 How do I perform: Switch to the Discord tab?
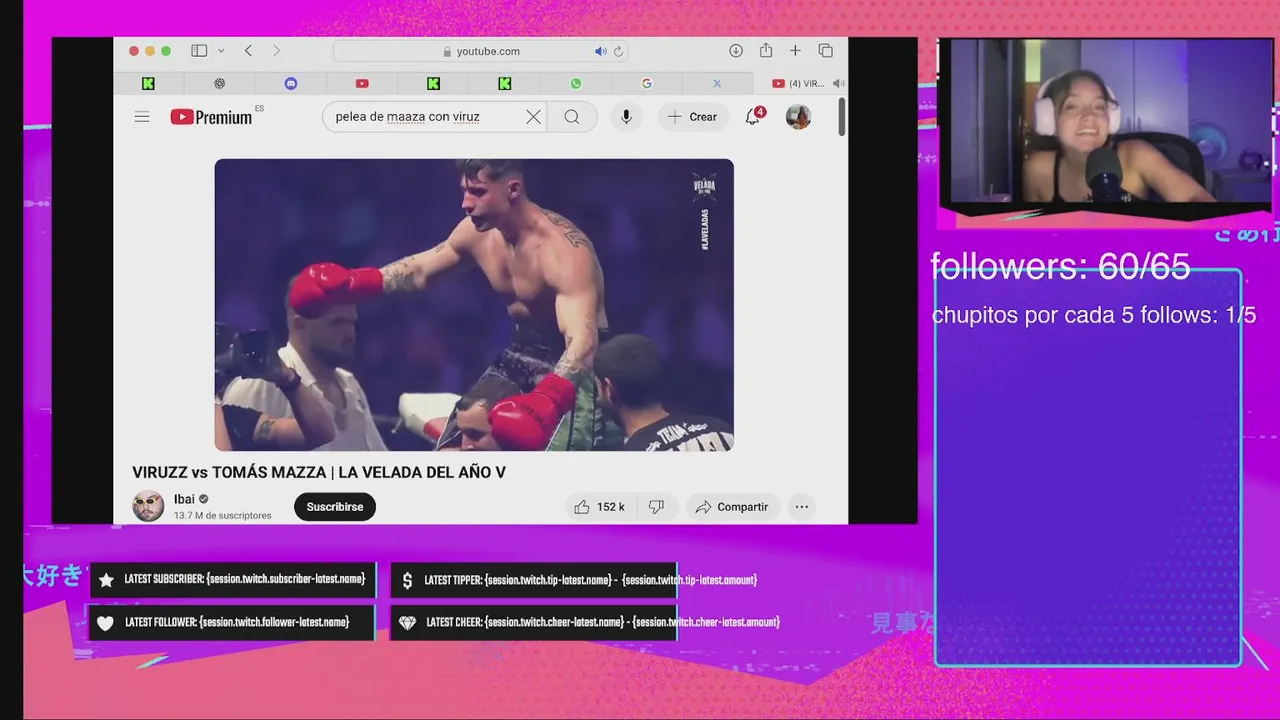[291, 84]
